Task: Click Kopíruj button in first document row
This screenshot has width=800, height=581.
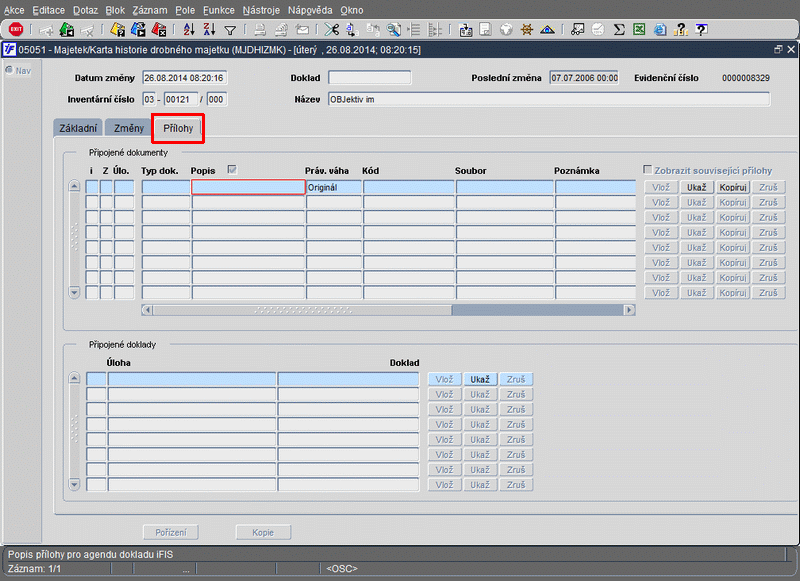Action: [732, 188]
